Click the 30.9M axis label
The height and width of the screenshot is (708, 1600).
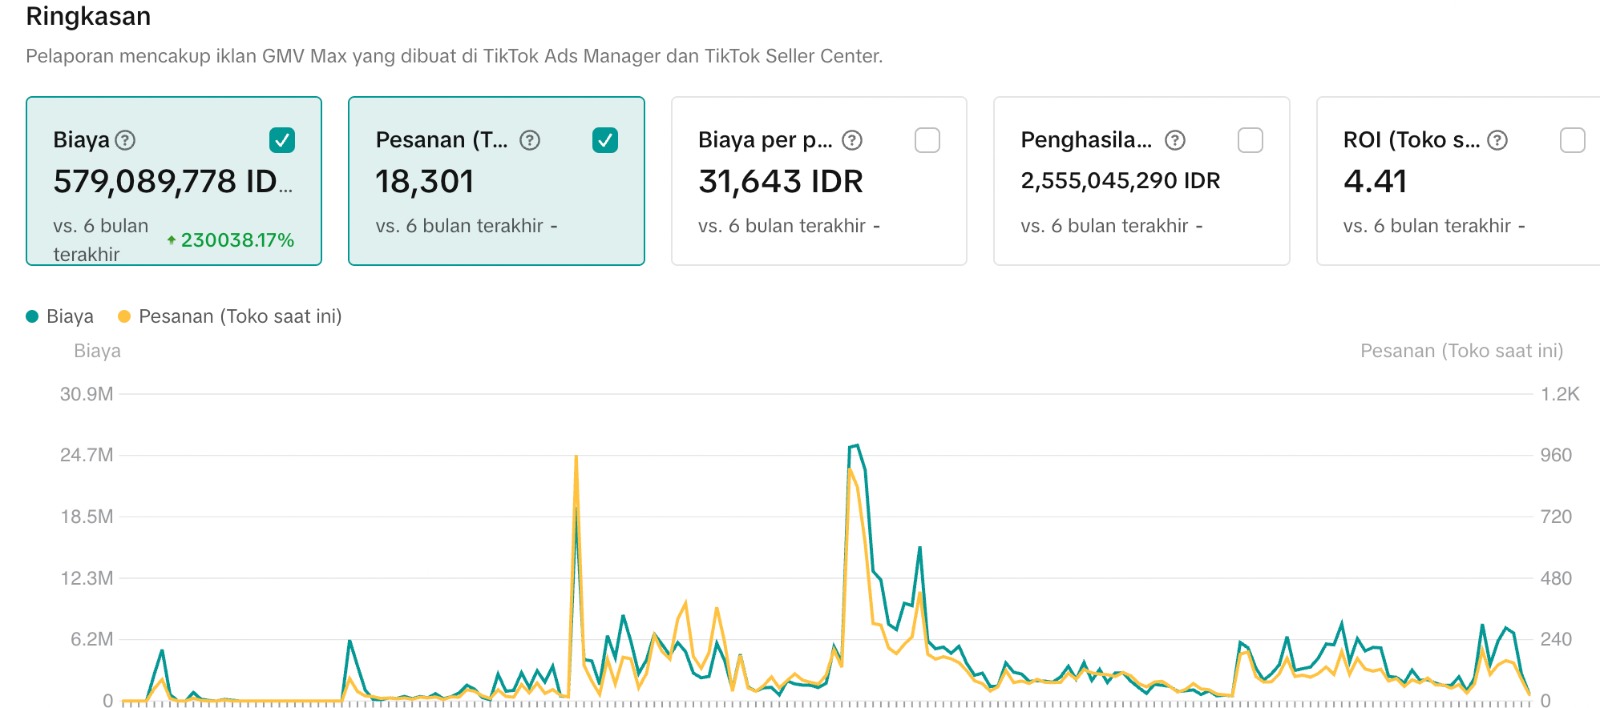[x=86, y=394]
